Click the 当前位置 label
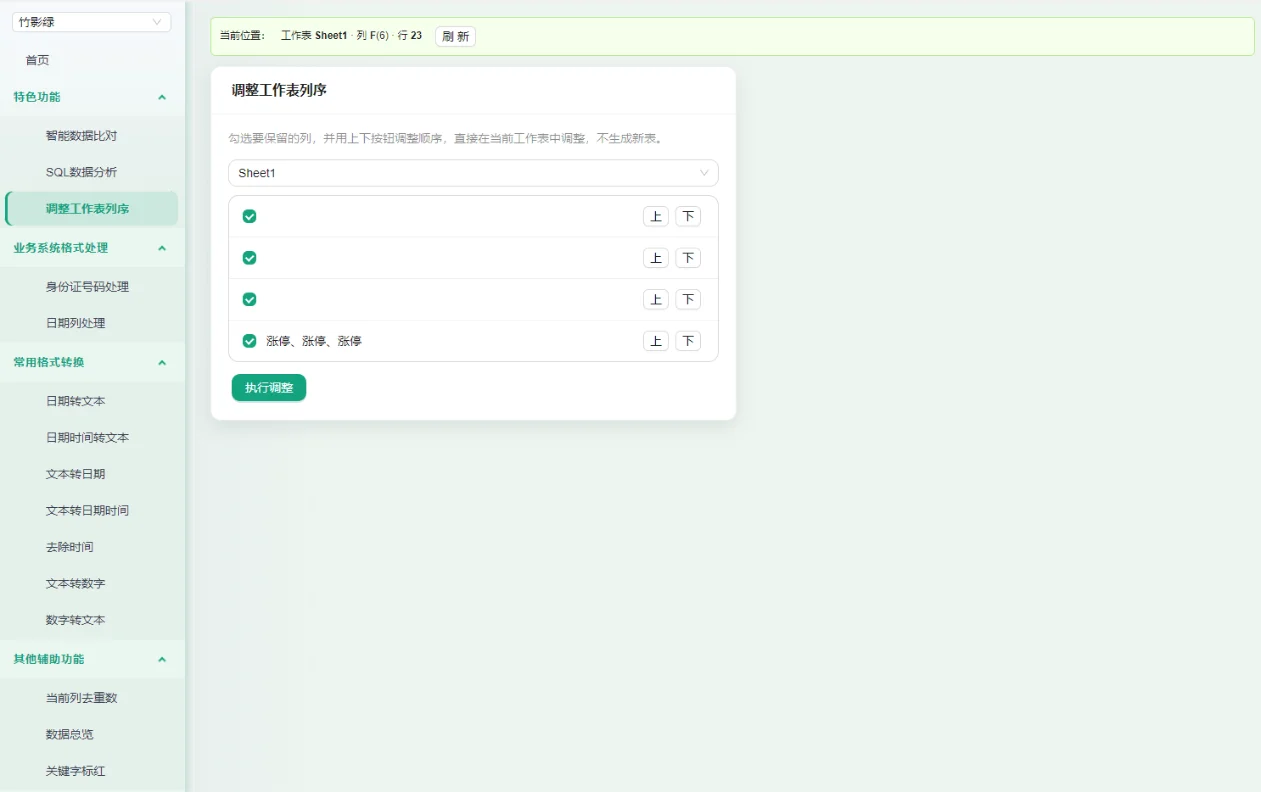 click(x=243, y=36)
